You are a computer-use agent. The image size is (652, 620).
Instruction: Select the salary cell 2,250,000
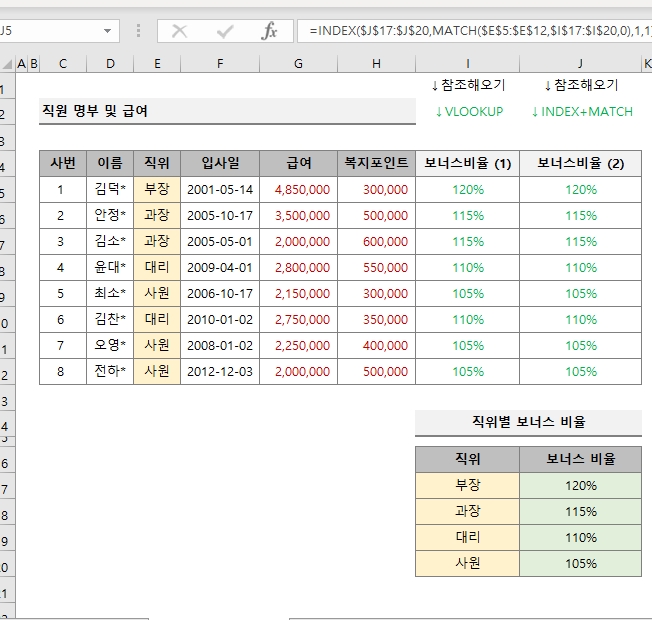click(x=298, y=345)
